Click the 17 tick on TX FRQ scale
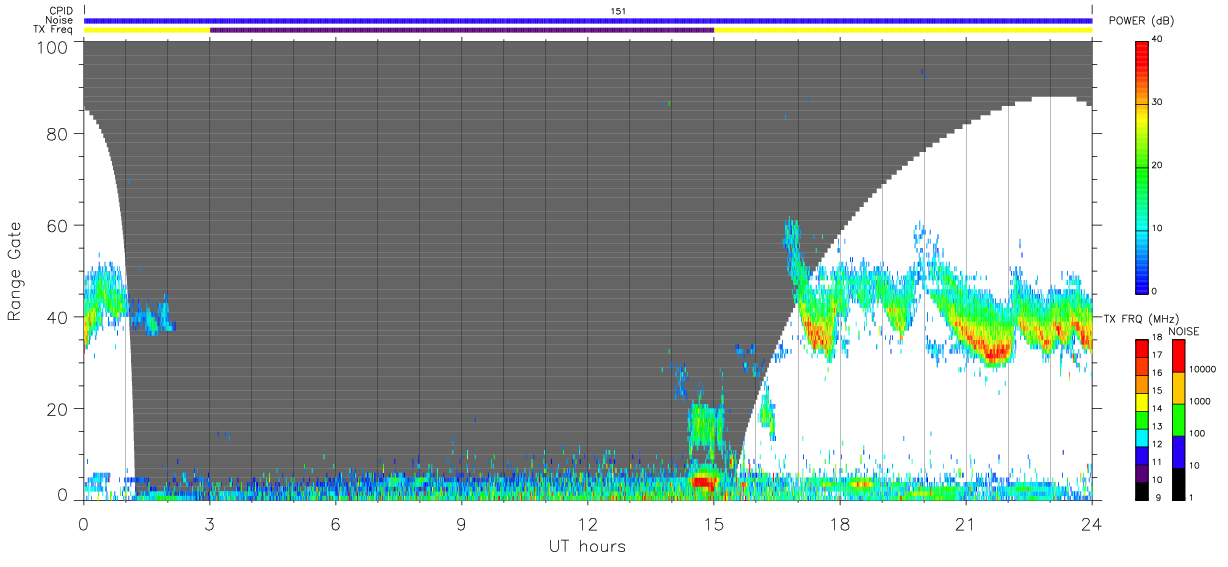Image resolution: width=1228 pixels, height=567 pixels. coord(1158,355)
